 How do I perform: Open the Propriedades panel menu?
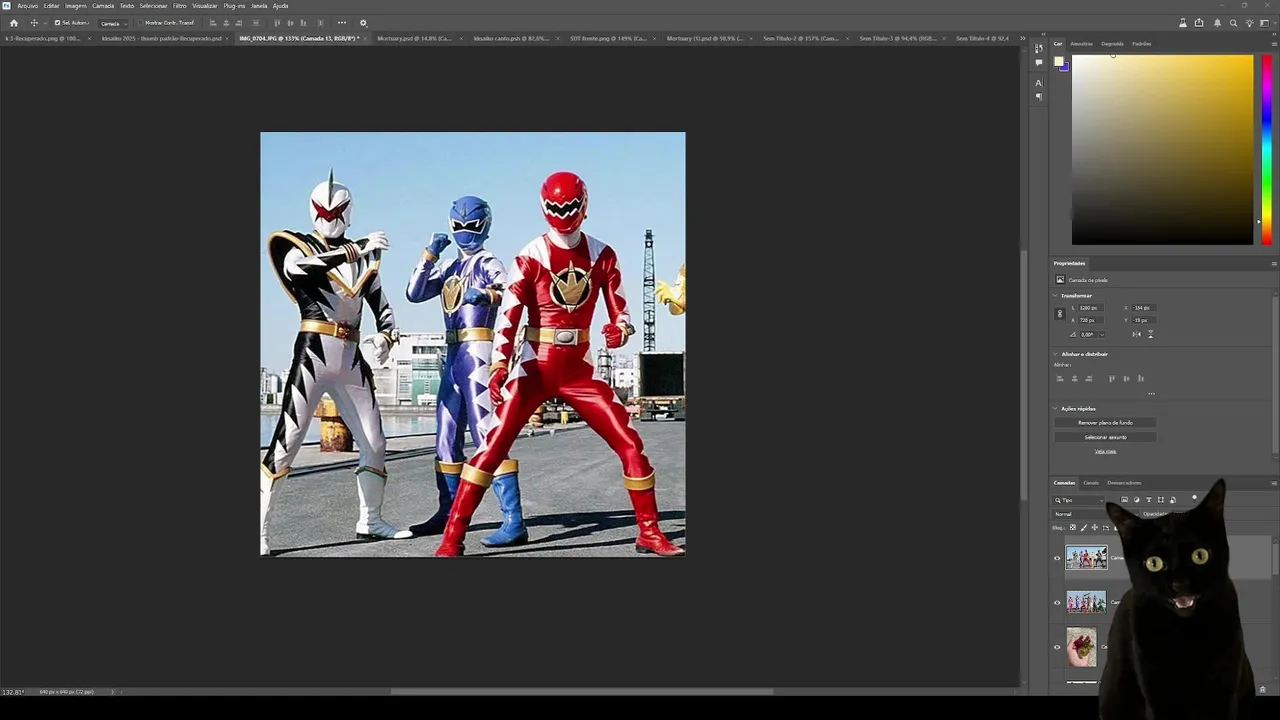1274,264
